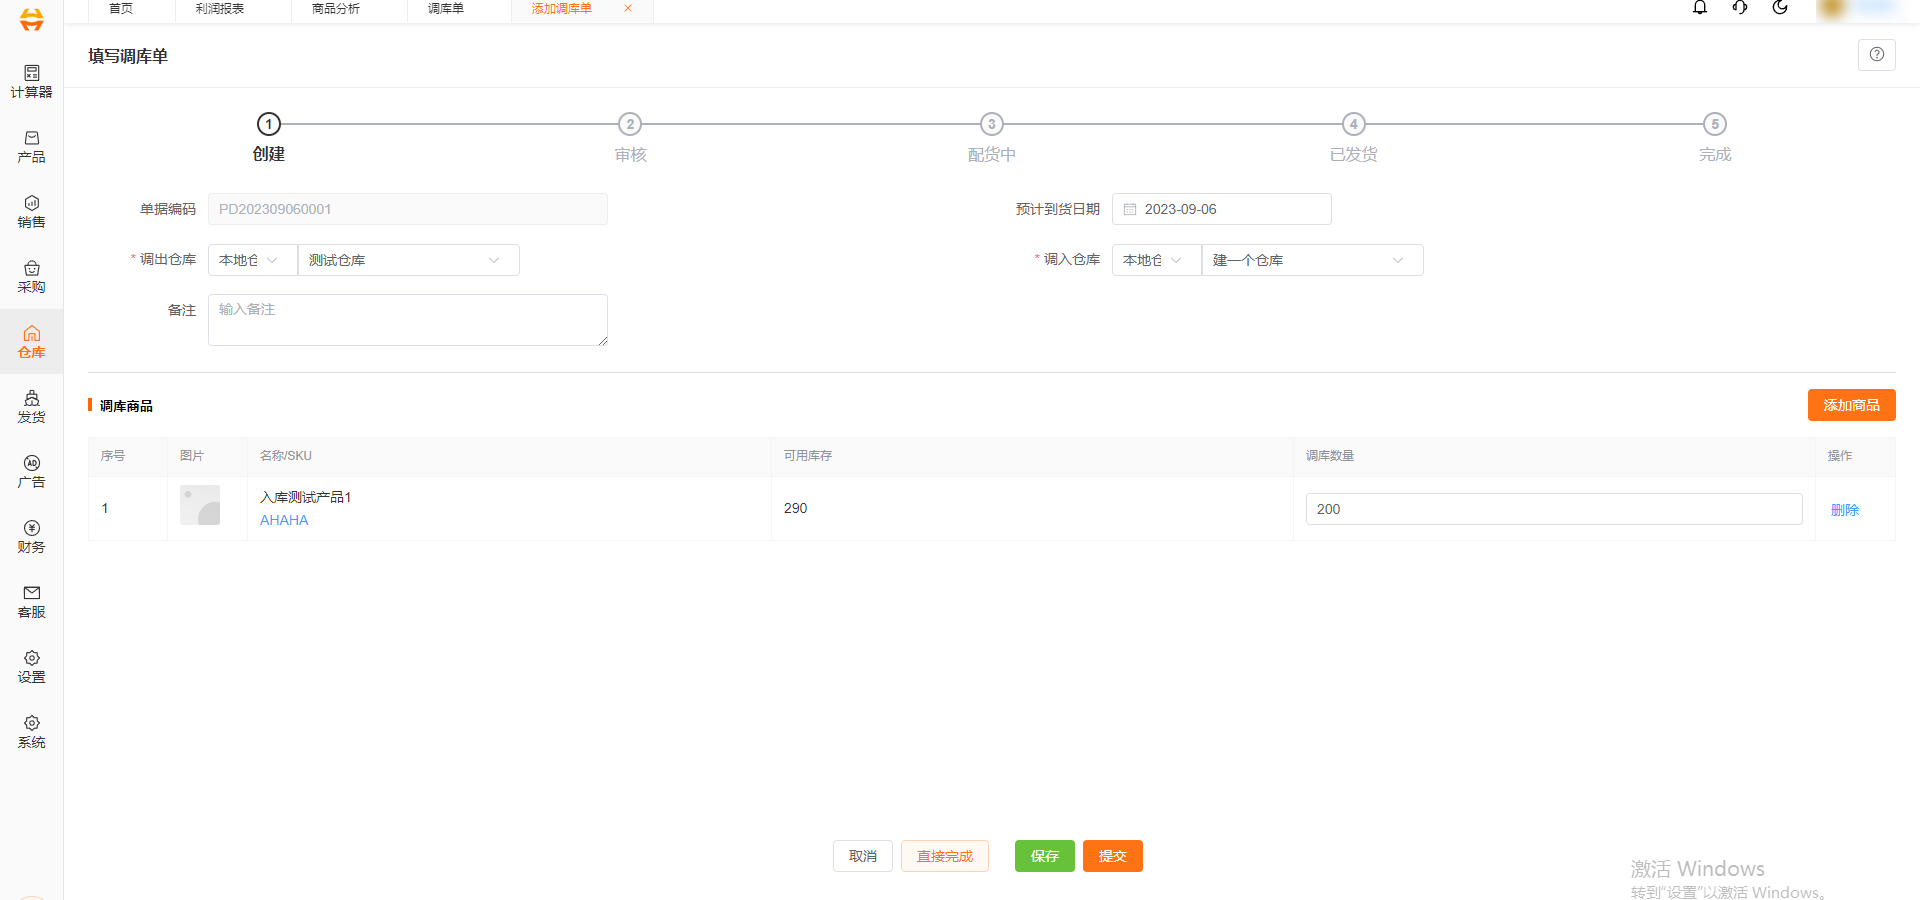Switch to the 商品分析 tab
This screenshot has height=900, width=1920.
point(336,9)
